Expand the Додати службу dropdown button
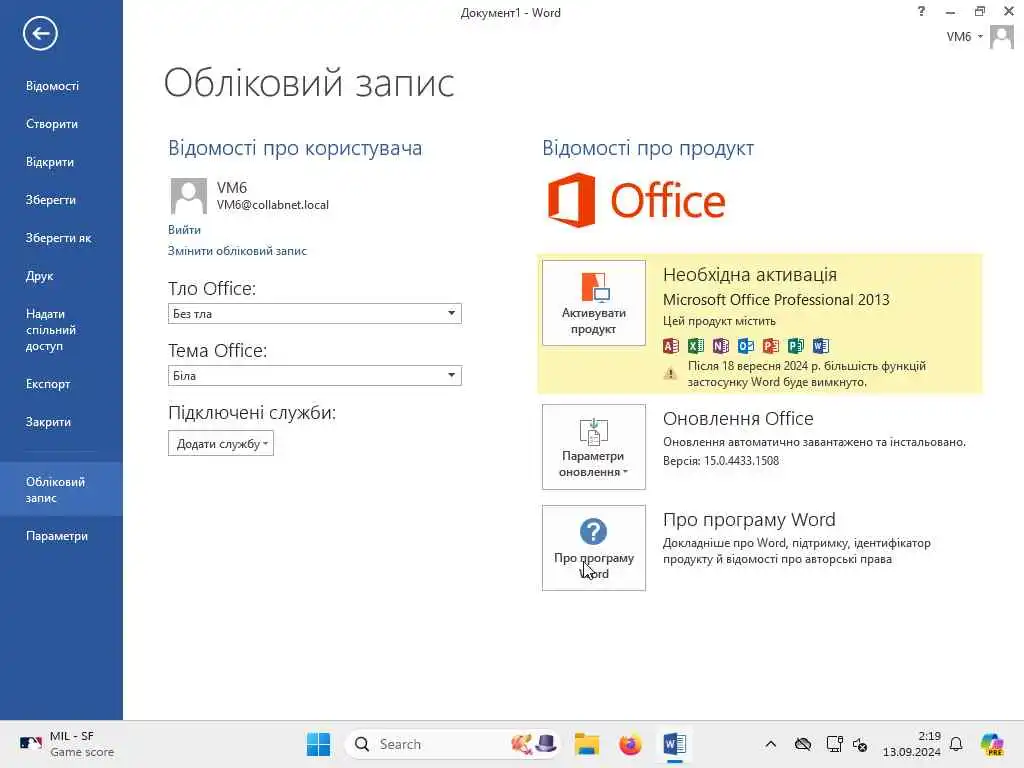The width and height of the screenshot is (1024, 768). pyautogui.click(x=221, y=443)
